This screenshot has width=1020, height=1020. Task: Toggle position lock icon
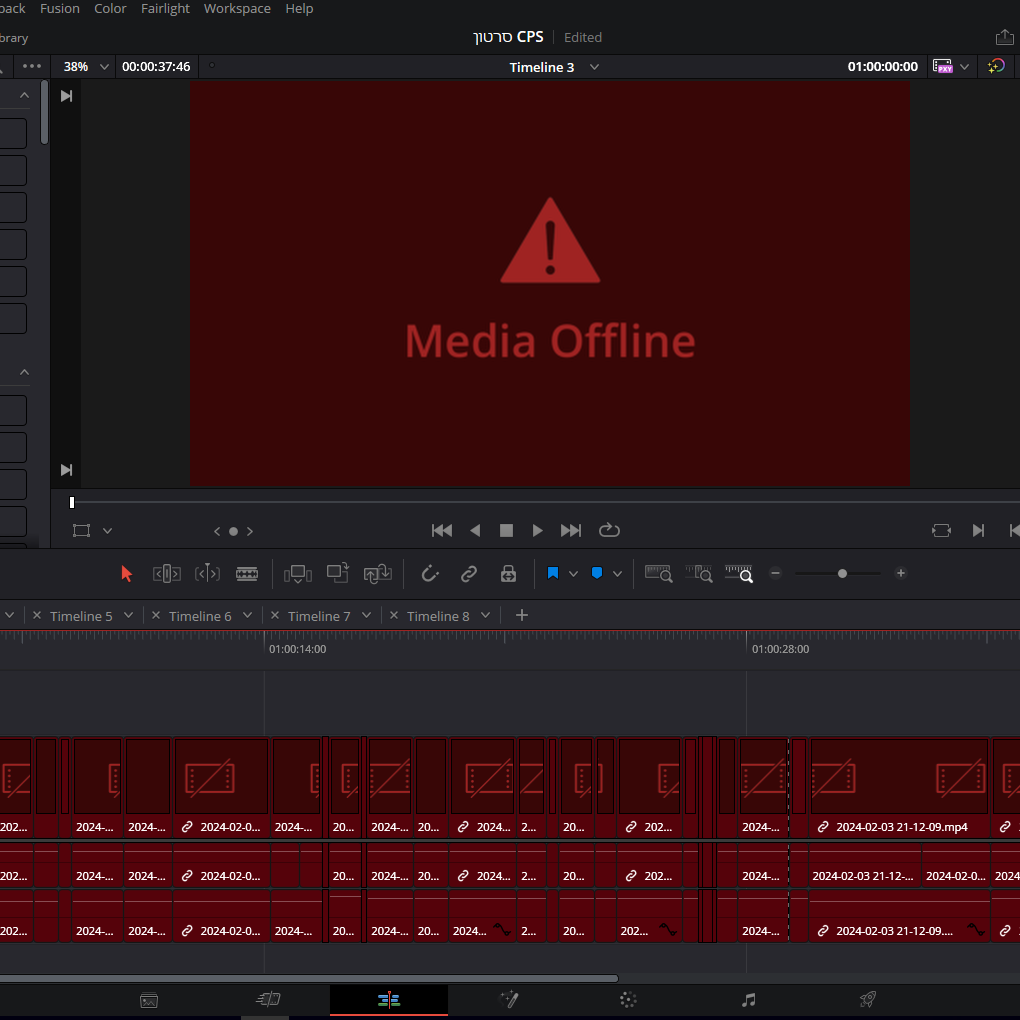pos(508,574)
